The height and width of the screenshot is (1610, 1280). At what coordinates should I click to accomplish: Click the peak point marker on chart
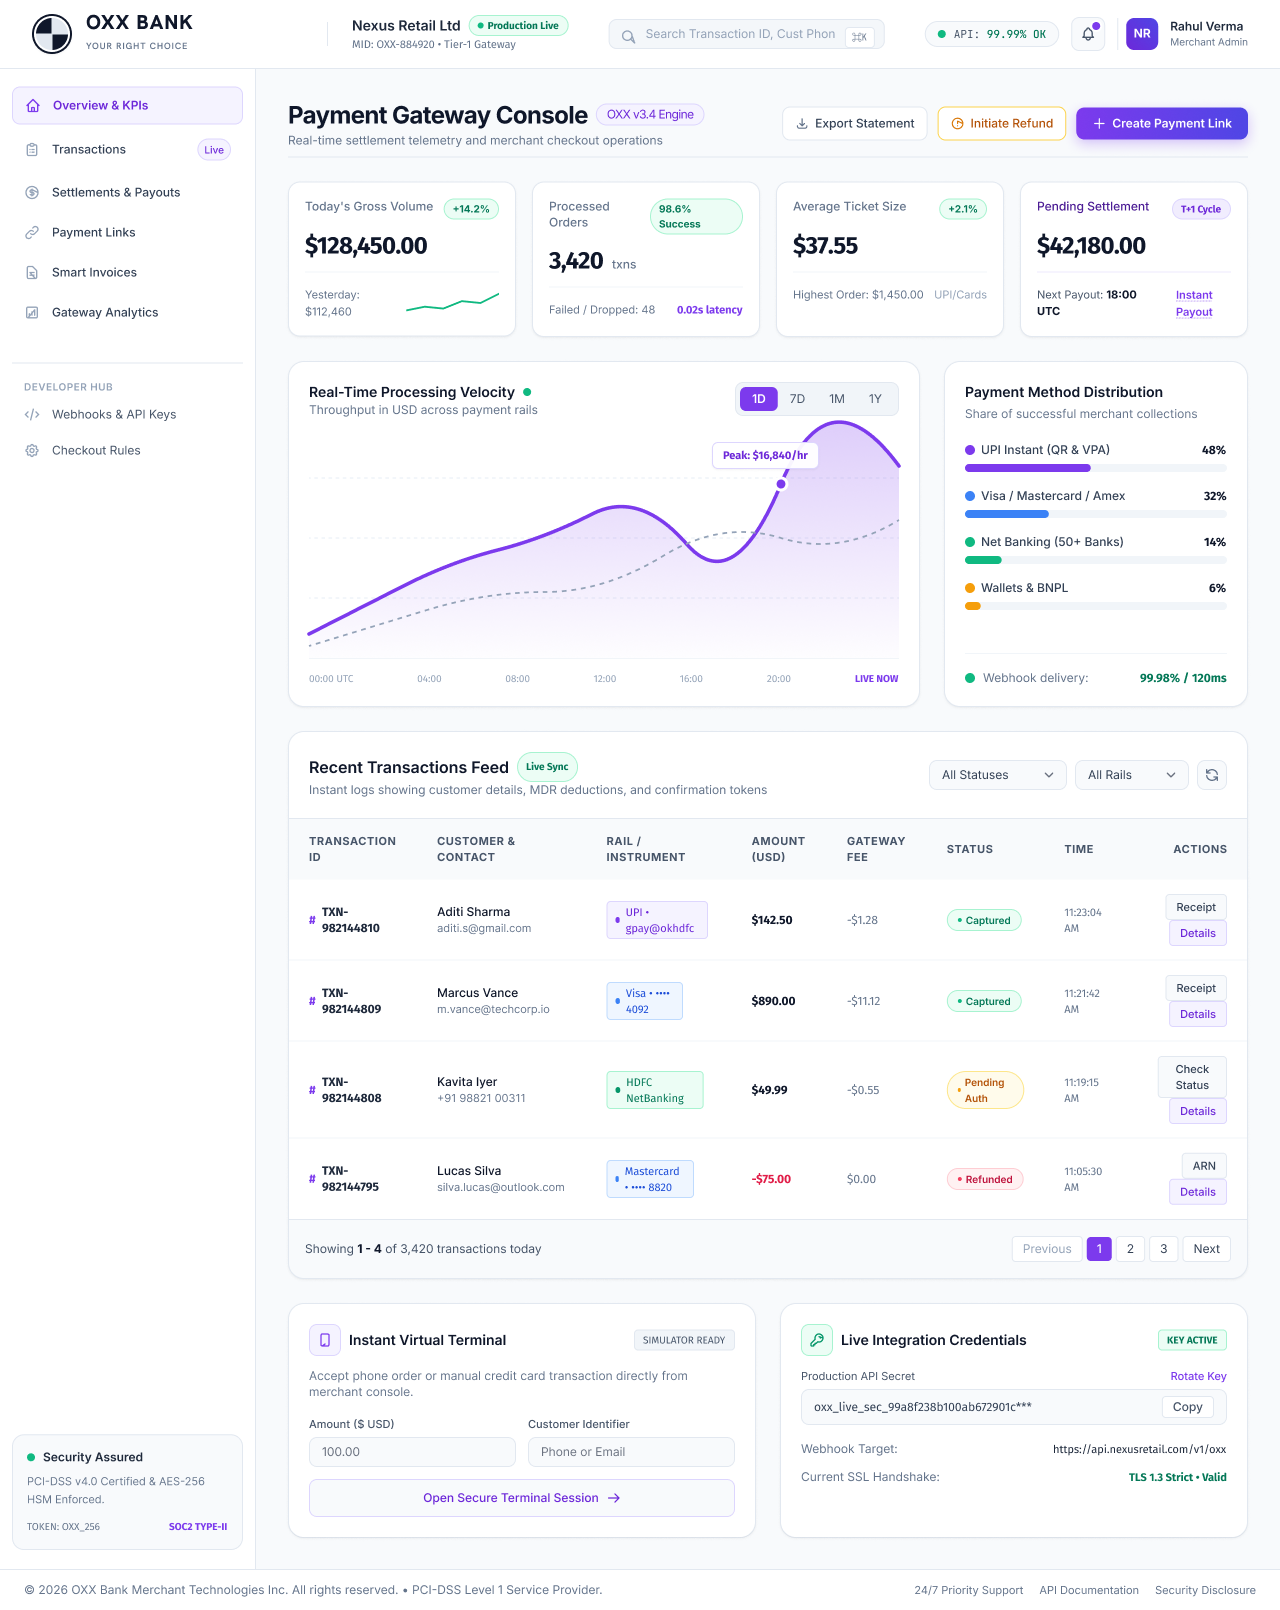click(x=781, y=484)
